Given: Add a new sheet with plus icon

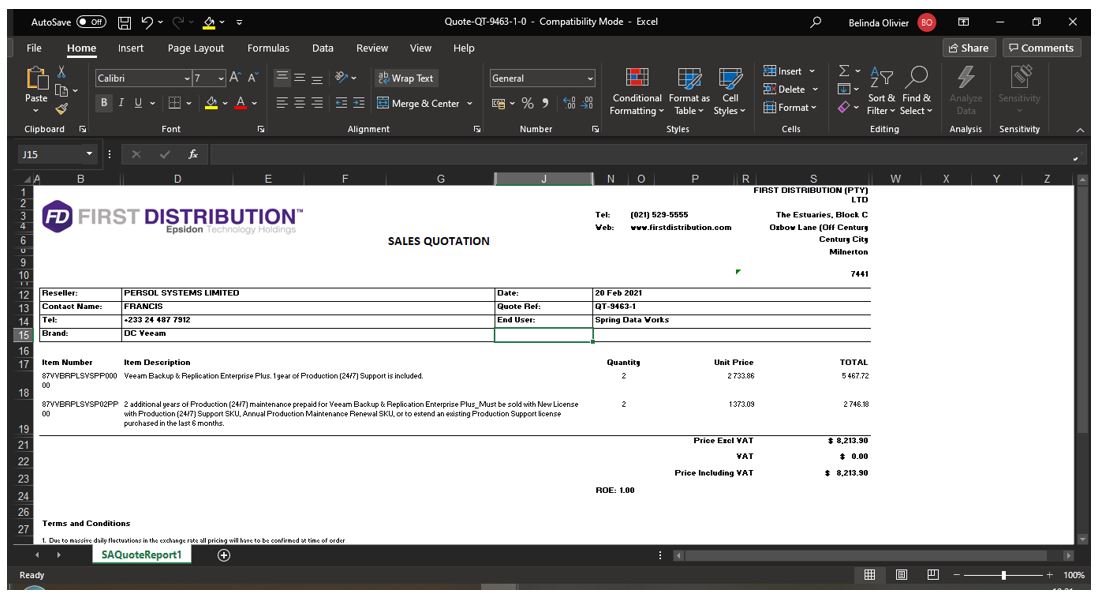Looking at the screenshot, I should click(224, 555).
